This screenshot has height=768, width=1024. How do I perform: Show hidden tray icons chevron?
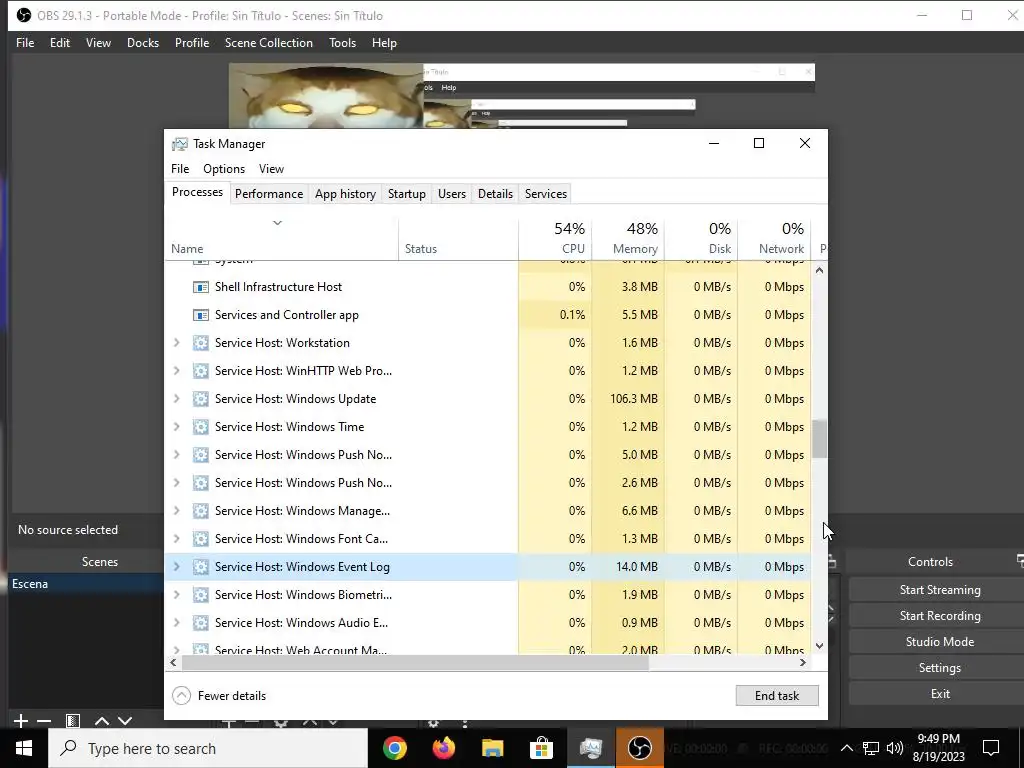point(846,748)
